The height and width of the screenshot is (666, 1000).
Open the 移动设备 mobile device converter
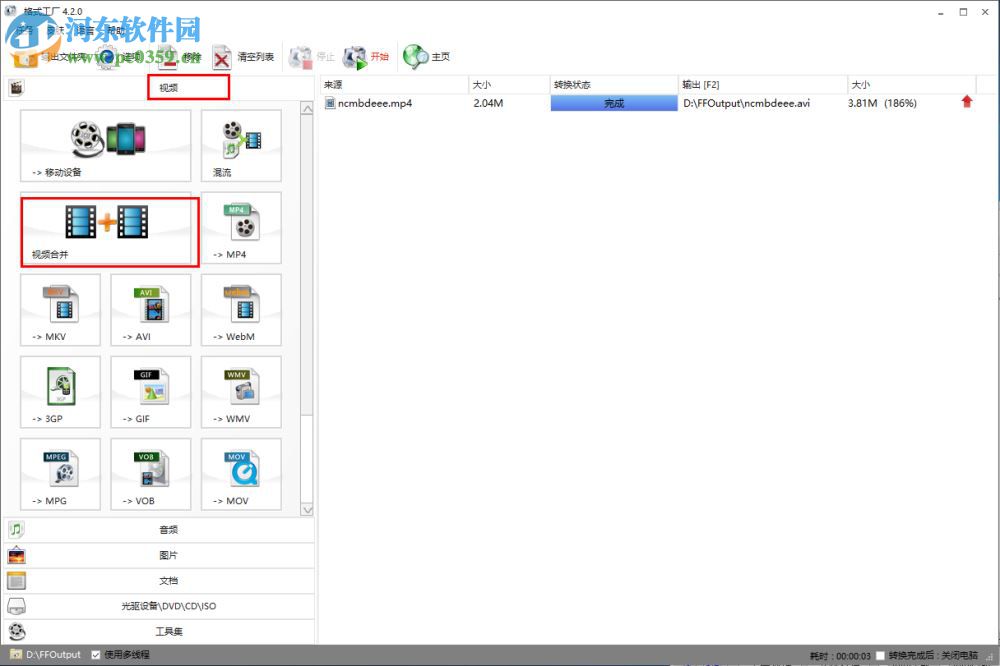pyautogui.click(x=105, y=145)
